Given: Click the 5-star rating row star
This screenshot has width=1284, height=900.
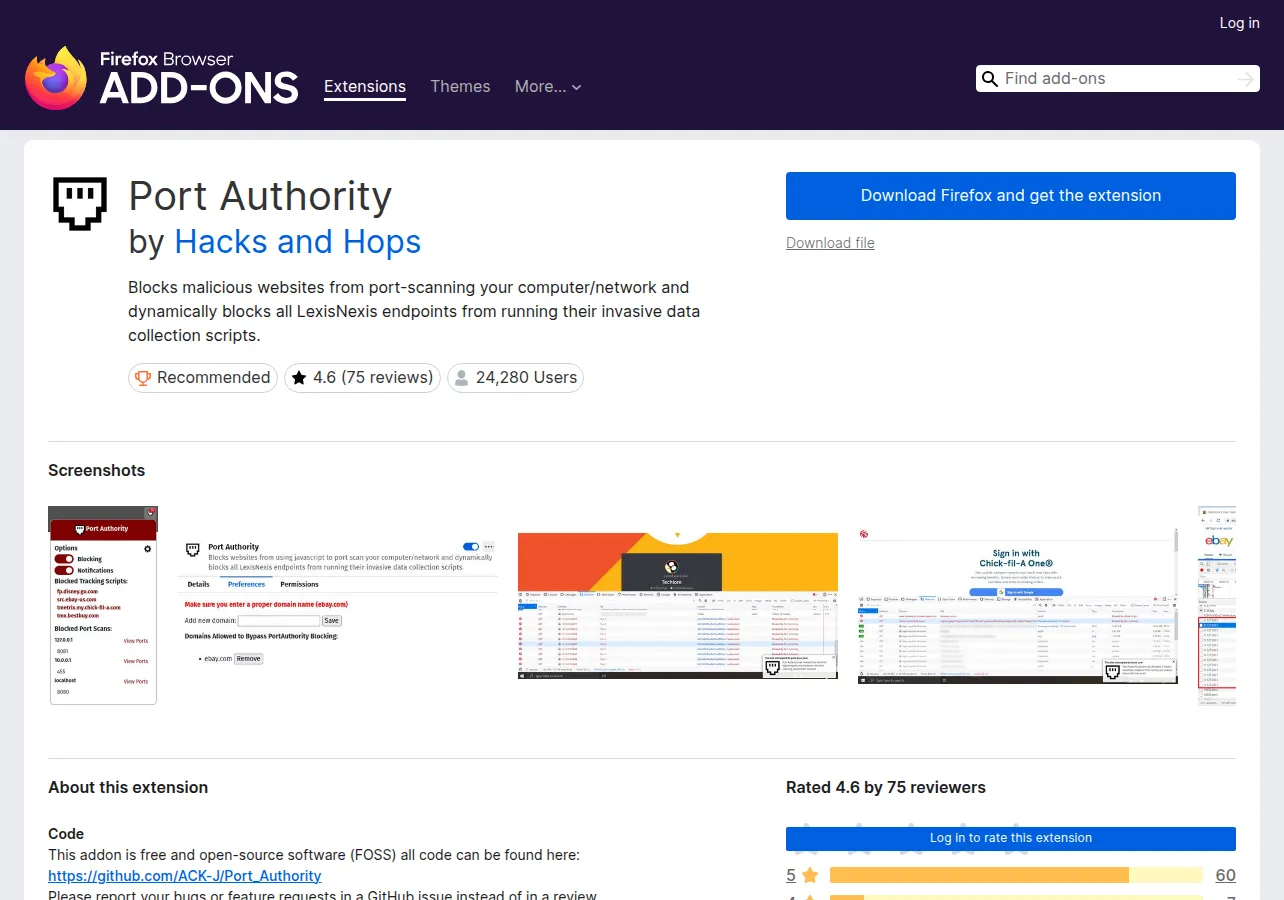Looking at the screenshot, I should [x=810, y=876].
